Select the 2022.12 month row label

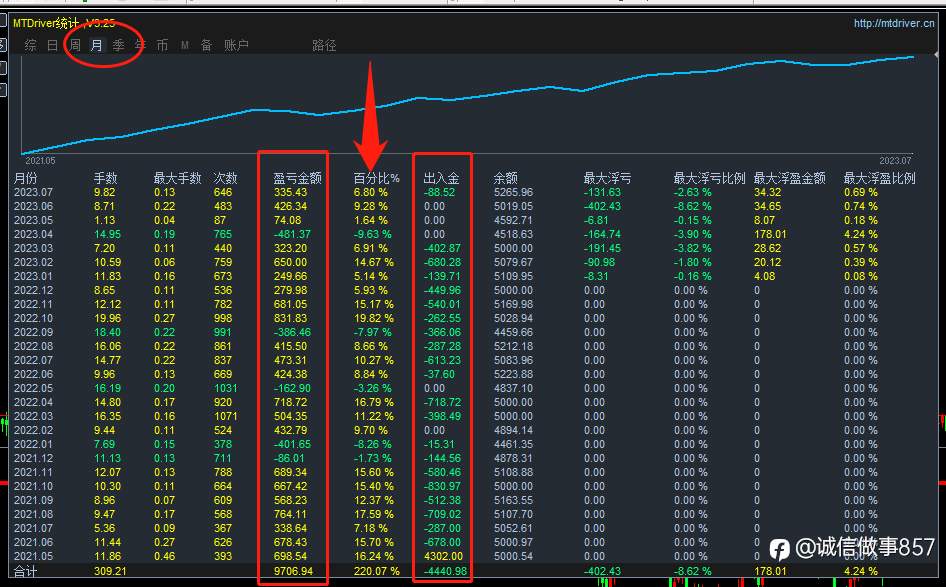(33, 290)
